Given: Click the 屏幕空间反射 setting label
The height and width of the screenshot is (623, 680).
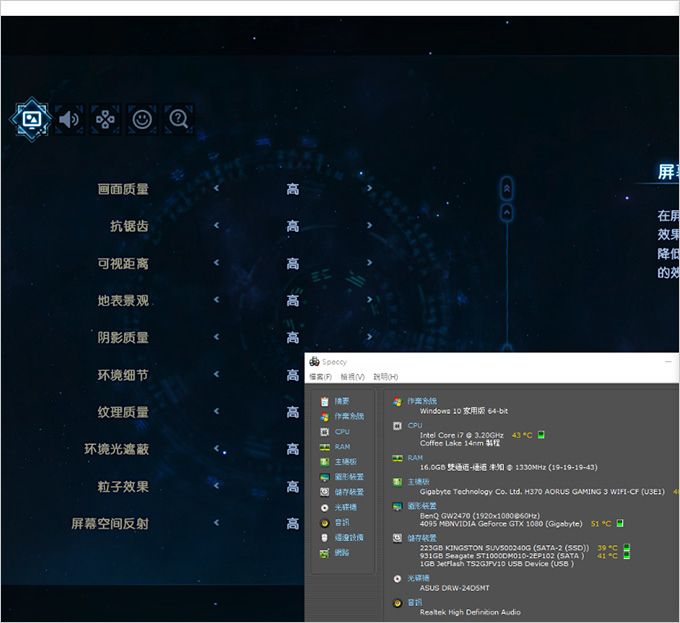Looking at the screenshot, I should click(x=110, y=524).
